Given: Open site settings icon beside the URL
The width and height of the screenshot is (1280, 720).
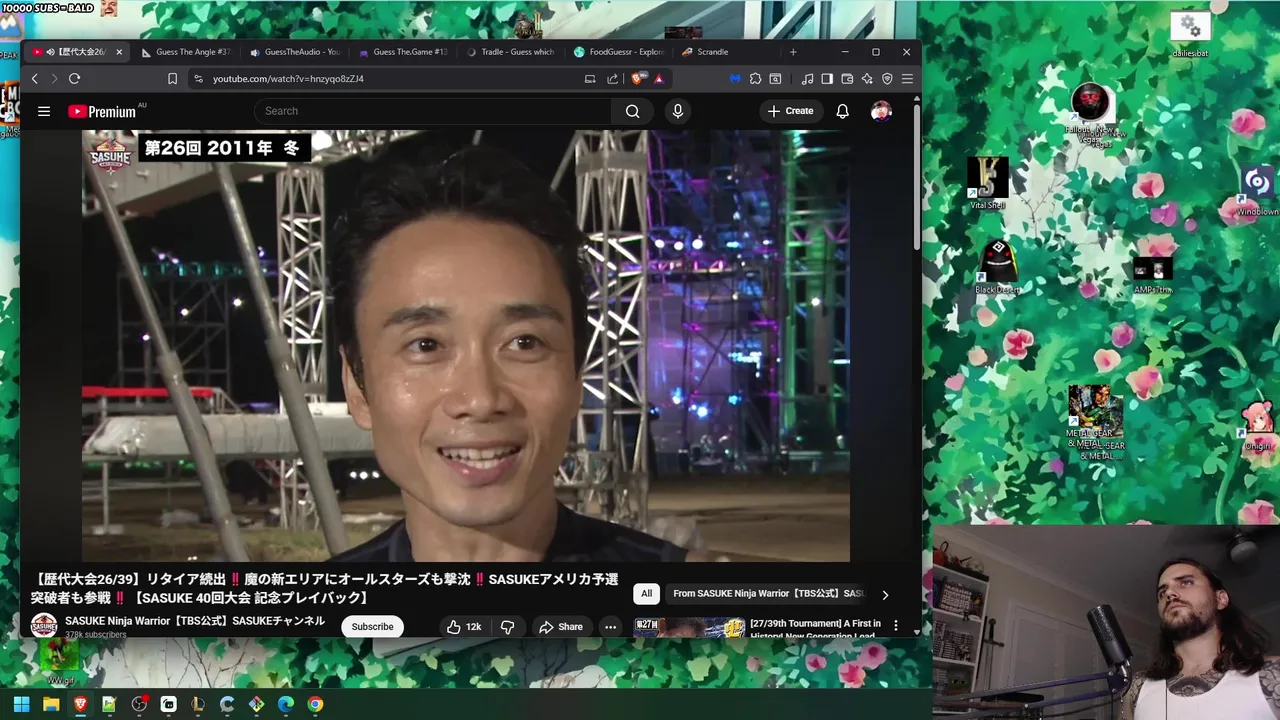Looking at the screenshot, I should click(198, 79).
